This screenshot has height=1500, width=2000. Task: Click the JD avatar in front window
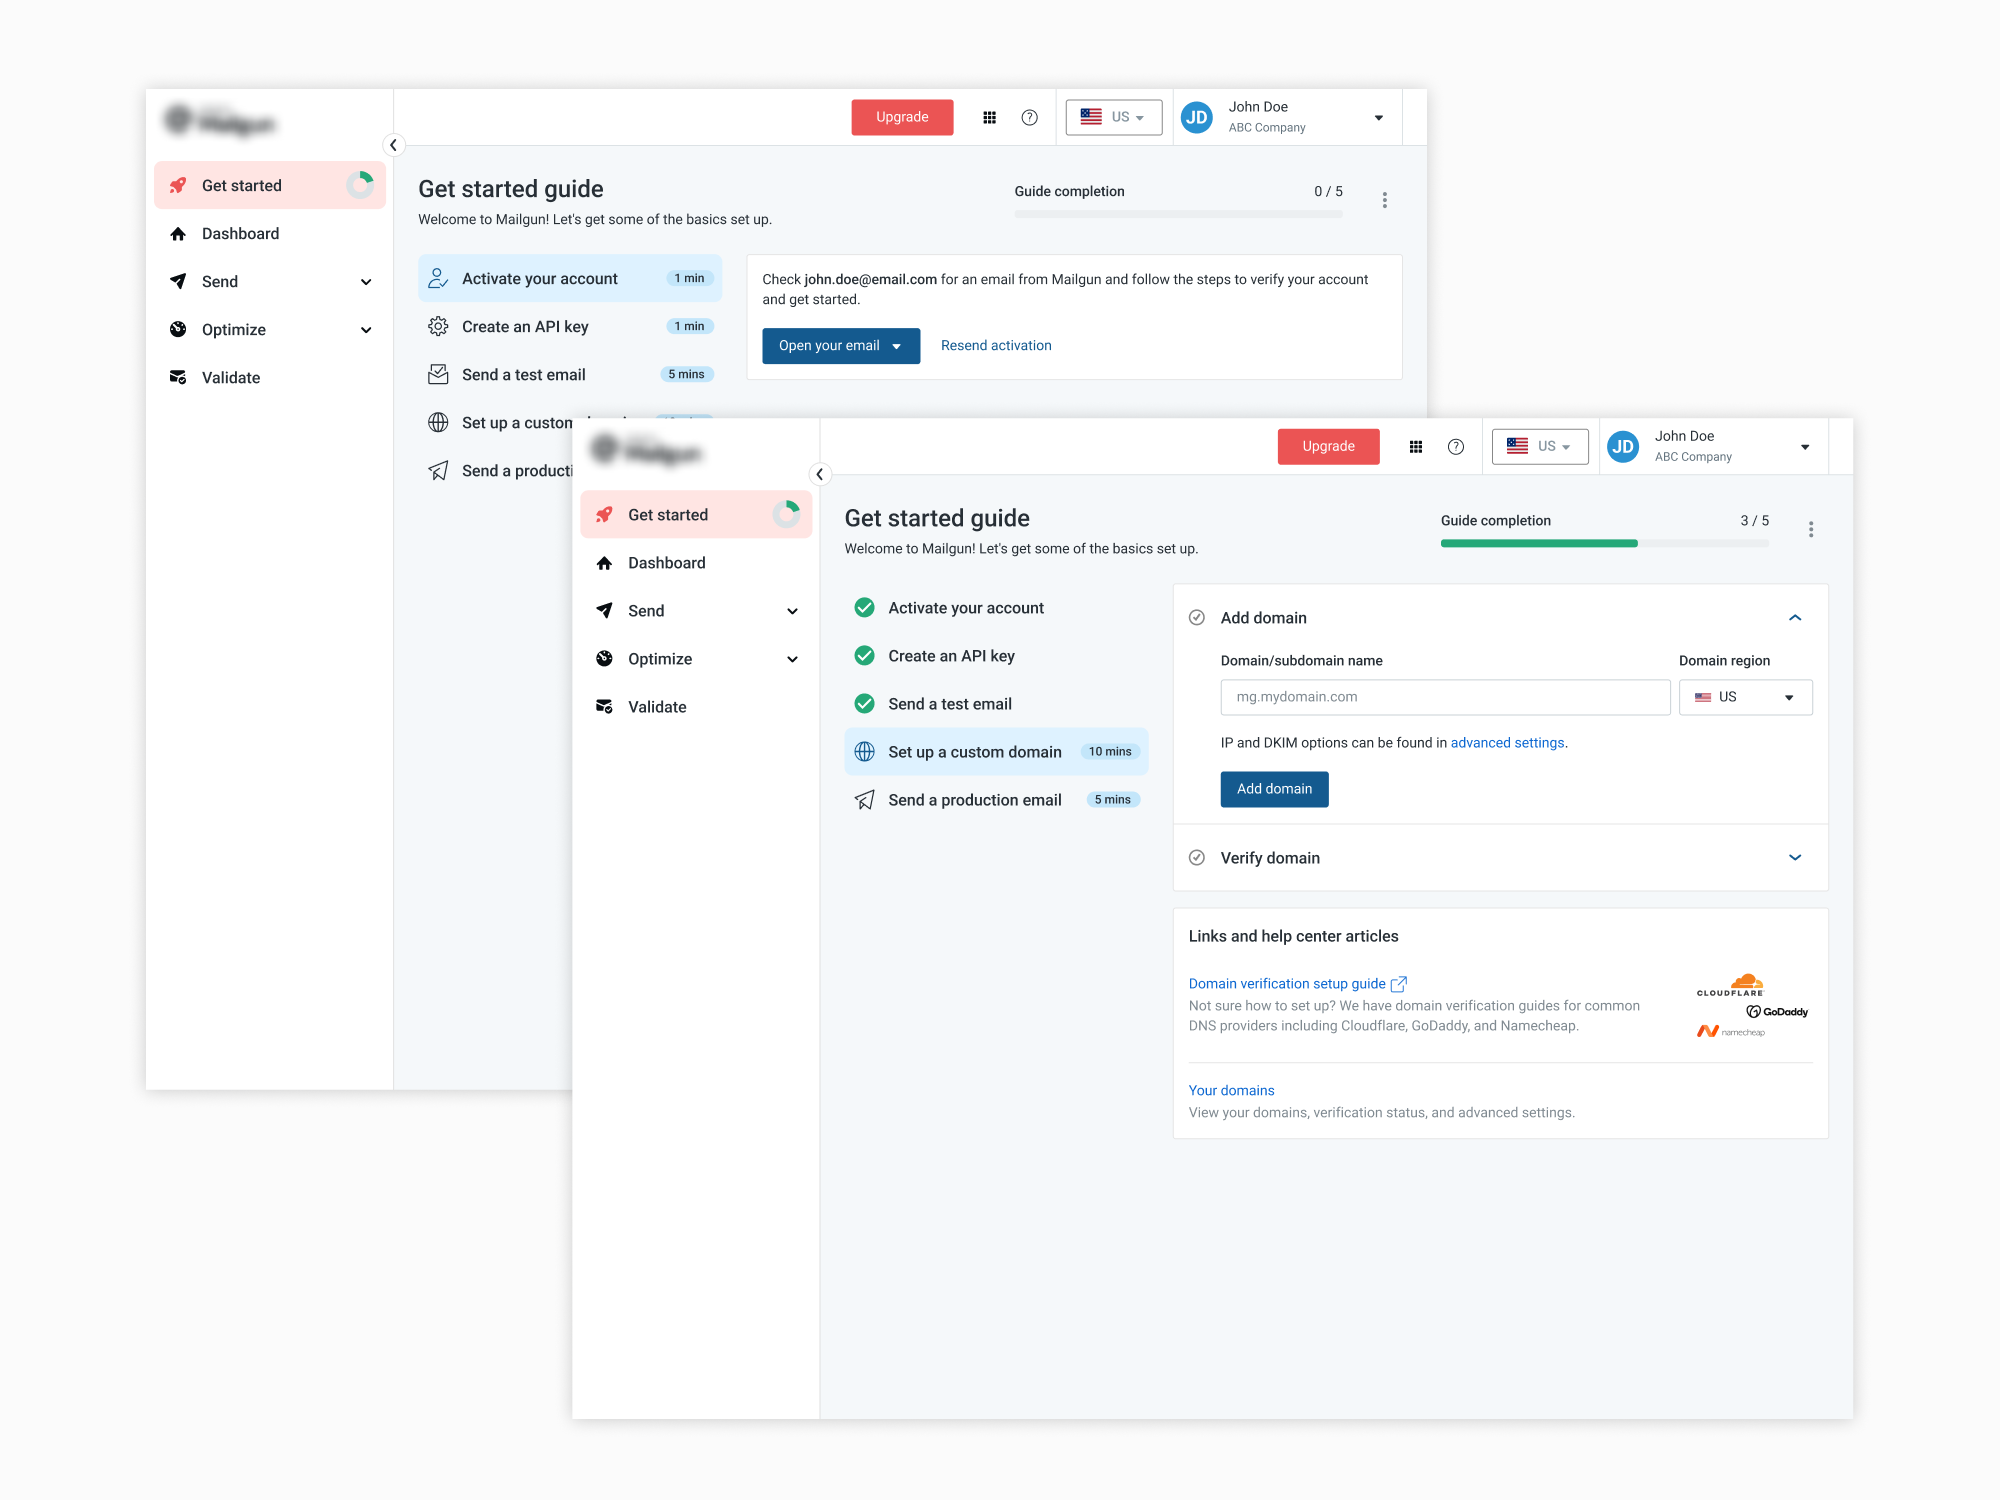tap(1622, 447)
